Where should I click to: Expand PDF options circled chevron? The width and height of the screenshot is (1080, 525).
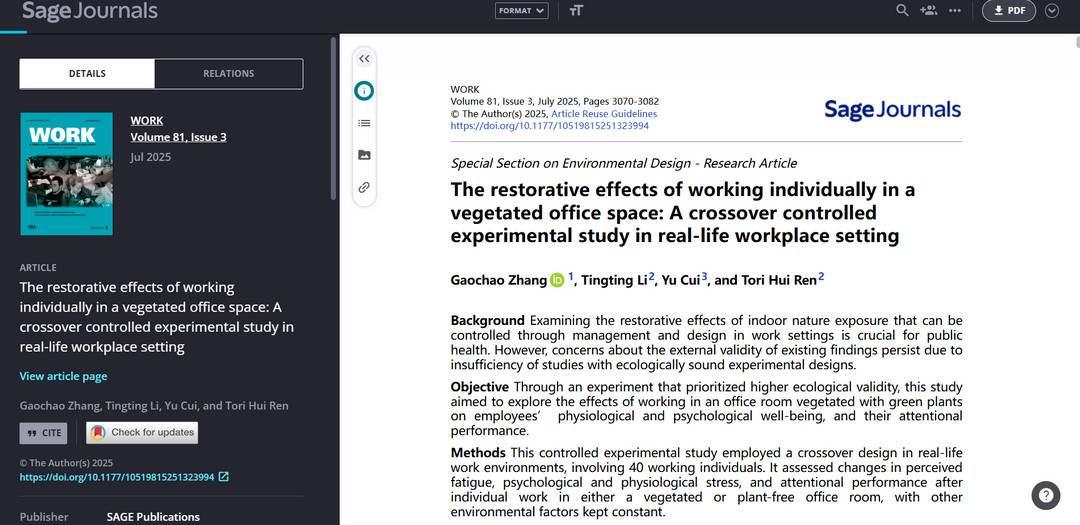click(x=1051, y=11)
